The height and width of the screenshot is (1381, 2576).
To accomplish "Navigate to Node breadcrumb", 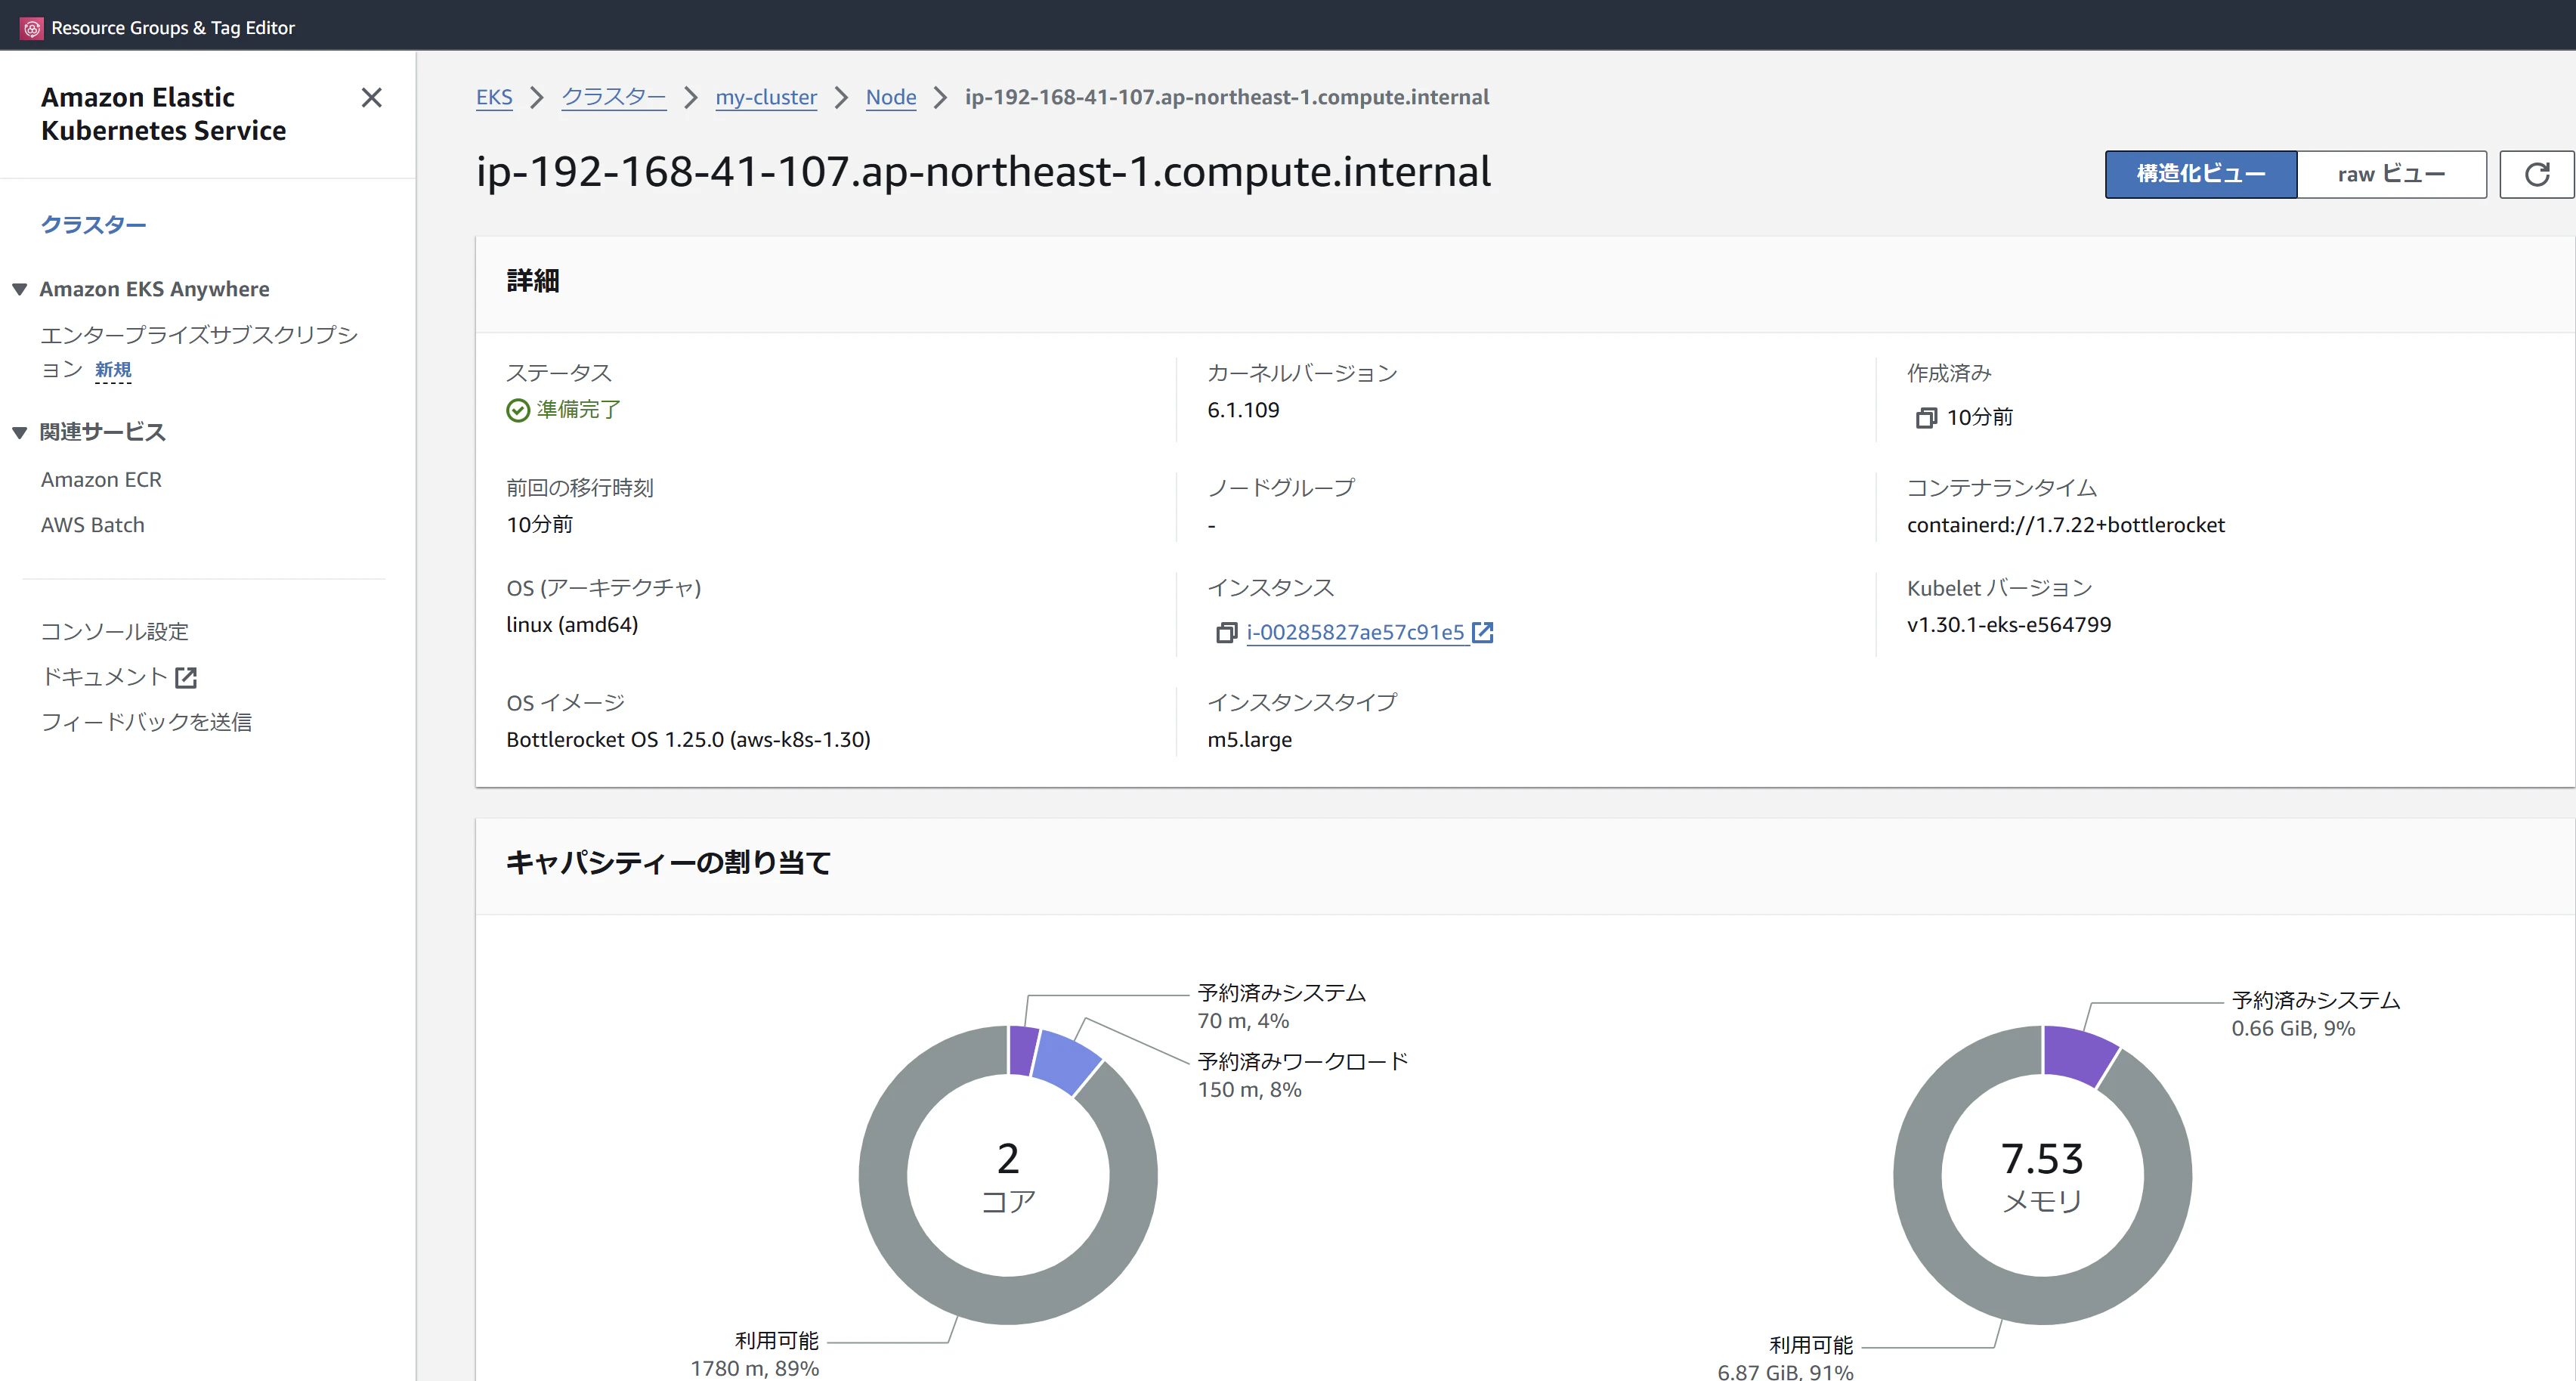I will click(x=891, y=97).
